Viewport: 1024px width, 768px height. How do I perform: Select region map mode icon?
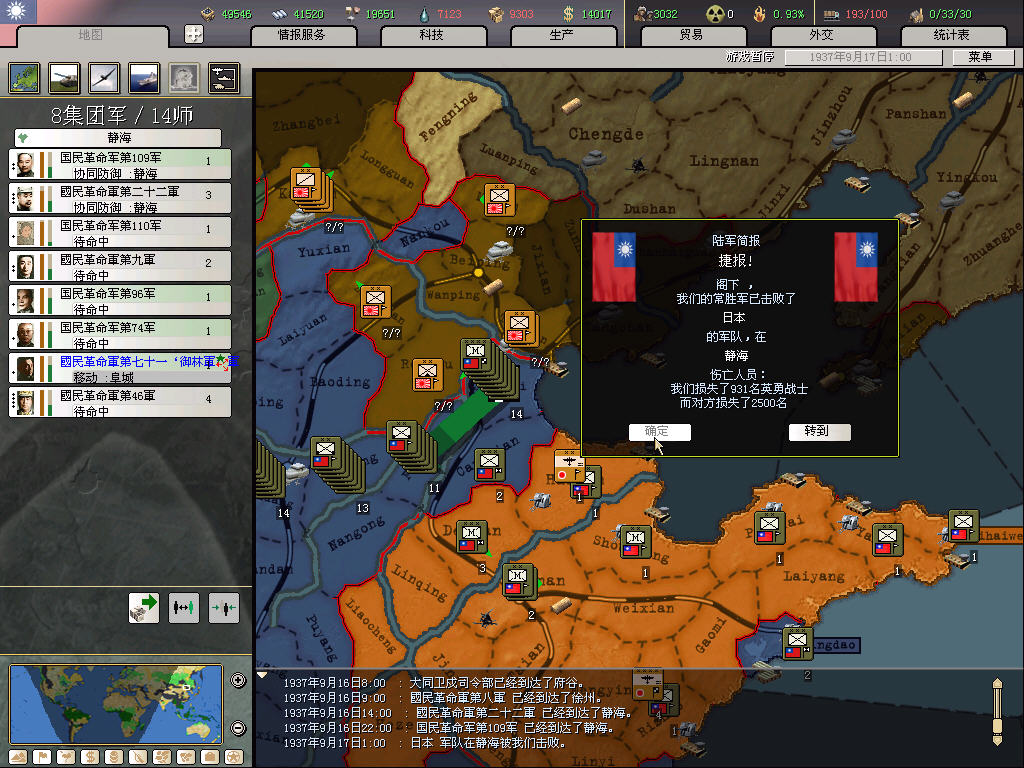(x=162, y=757)
